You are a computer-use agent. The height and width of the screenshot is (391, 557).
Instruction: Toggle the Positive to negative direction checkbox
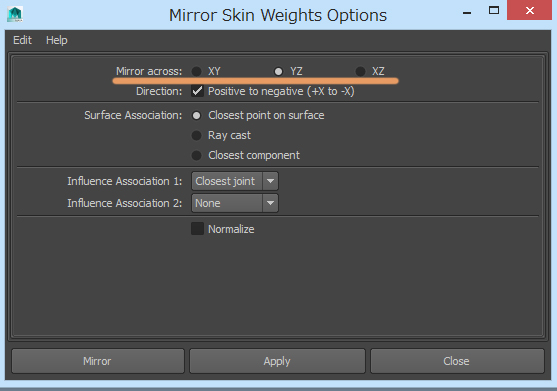click(x=197, y=91)
